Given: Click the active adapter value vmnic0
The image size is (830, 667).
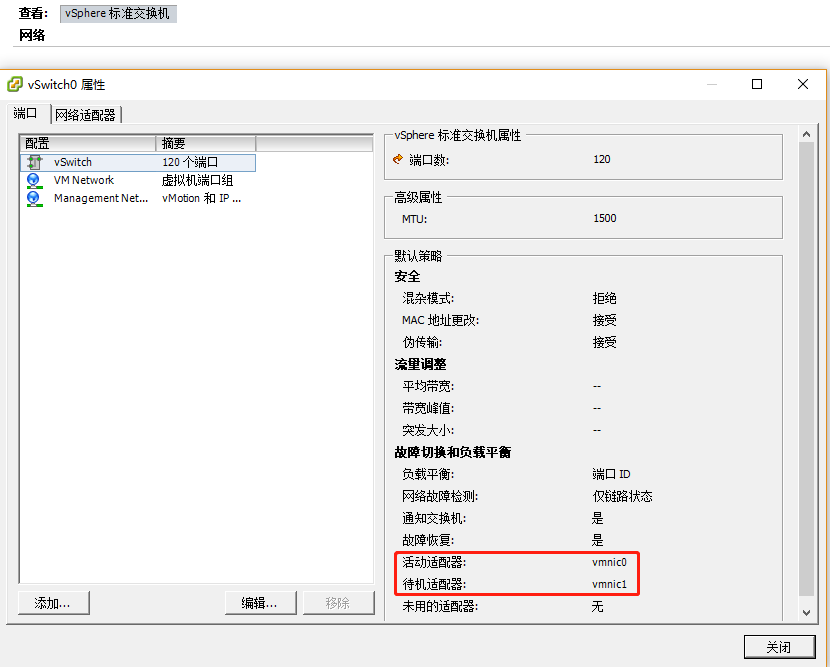Looking at the screenshot, I should click(x=609, y=562).
